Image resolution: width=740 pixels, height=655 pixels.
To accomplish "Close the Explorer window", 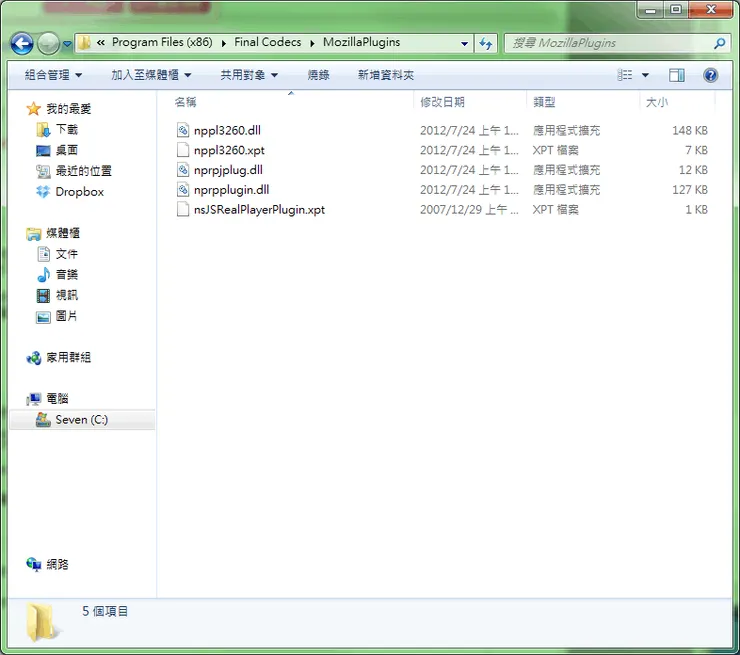I will pos(711,9).
